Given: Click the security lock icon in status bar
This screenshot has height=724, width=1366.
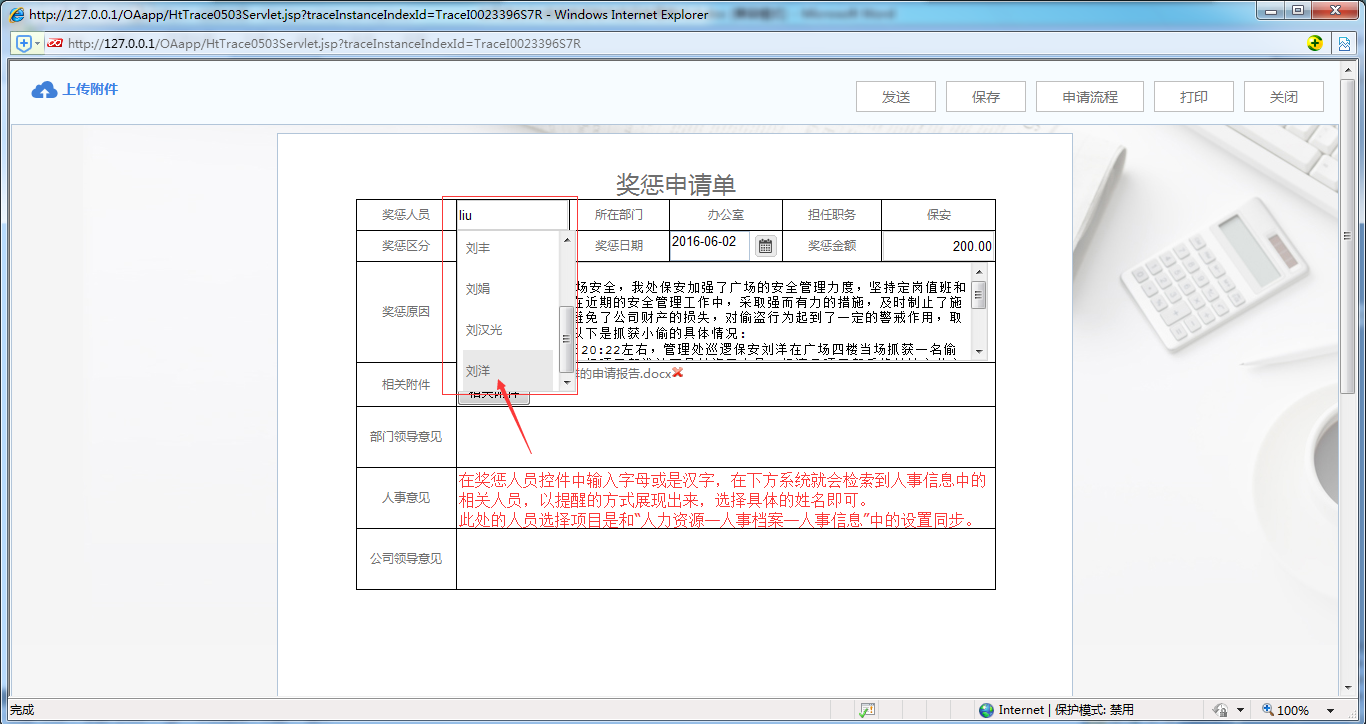Looking at the screenshot, I should click(1220, 710).
